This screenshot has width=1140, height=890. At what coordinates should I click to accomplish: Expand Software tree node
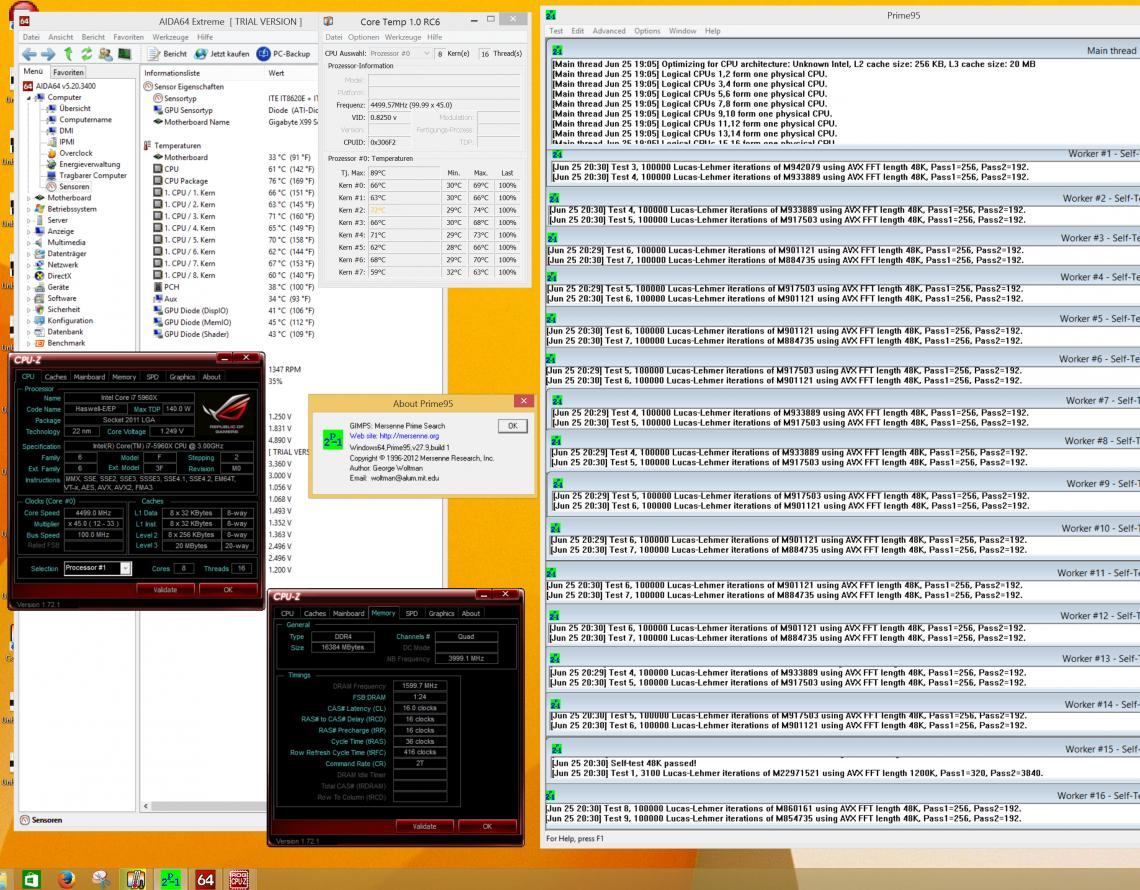(30, 299)
